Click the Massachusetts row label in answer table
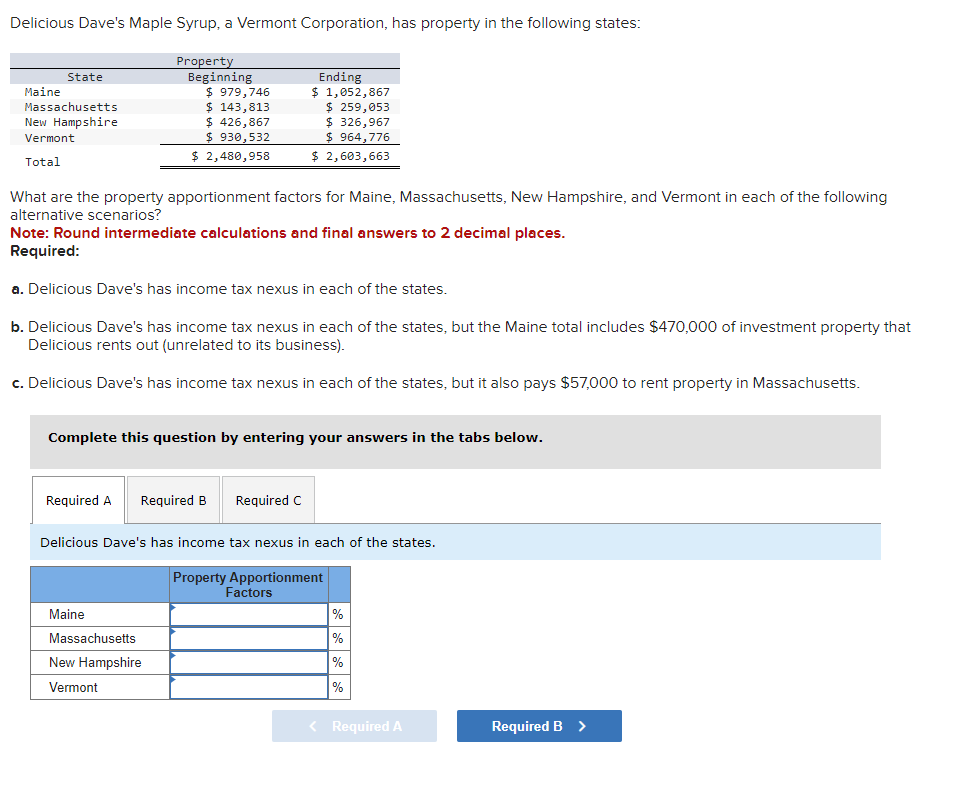This screenshot has width=957, height=791. coord(92,638)
